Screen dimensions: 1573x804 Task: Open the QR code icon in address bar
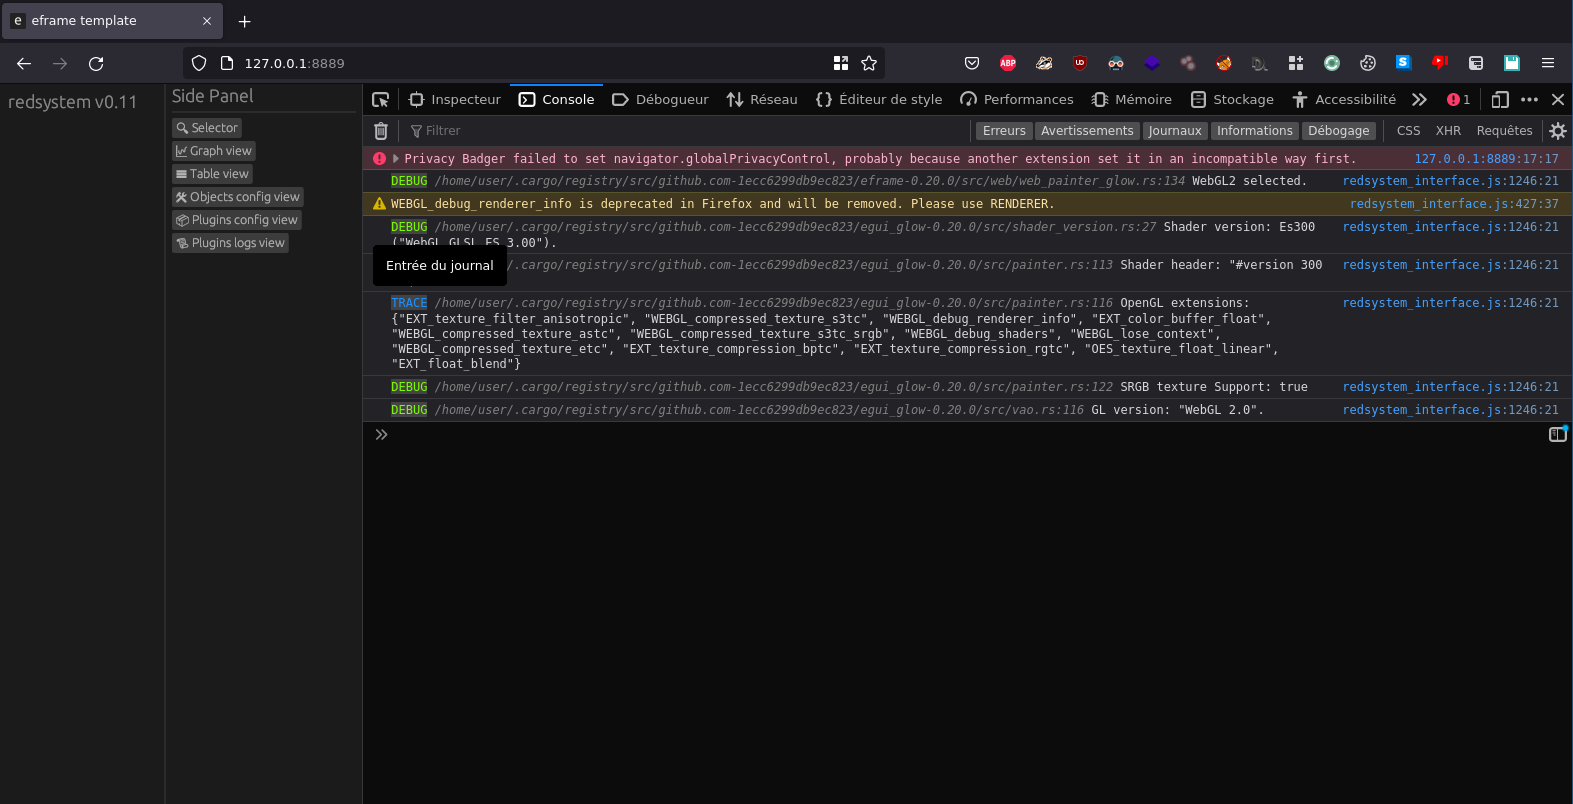(841, 63)
